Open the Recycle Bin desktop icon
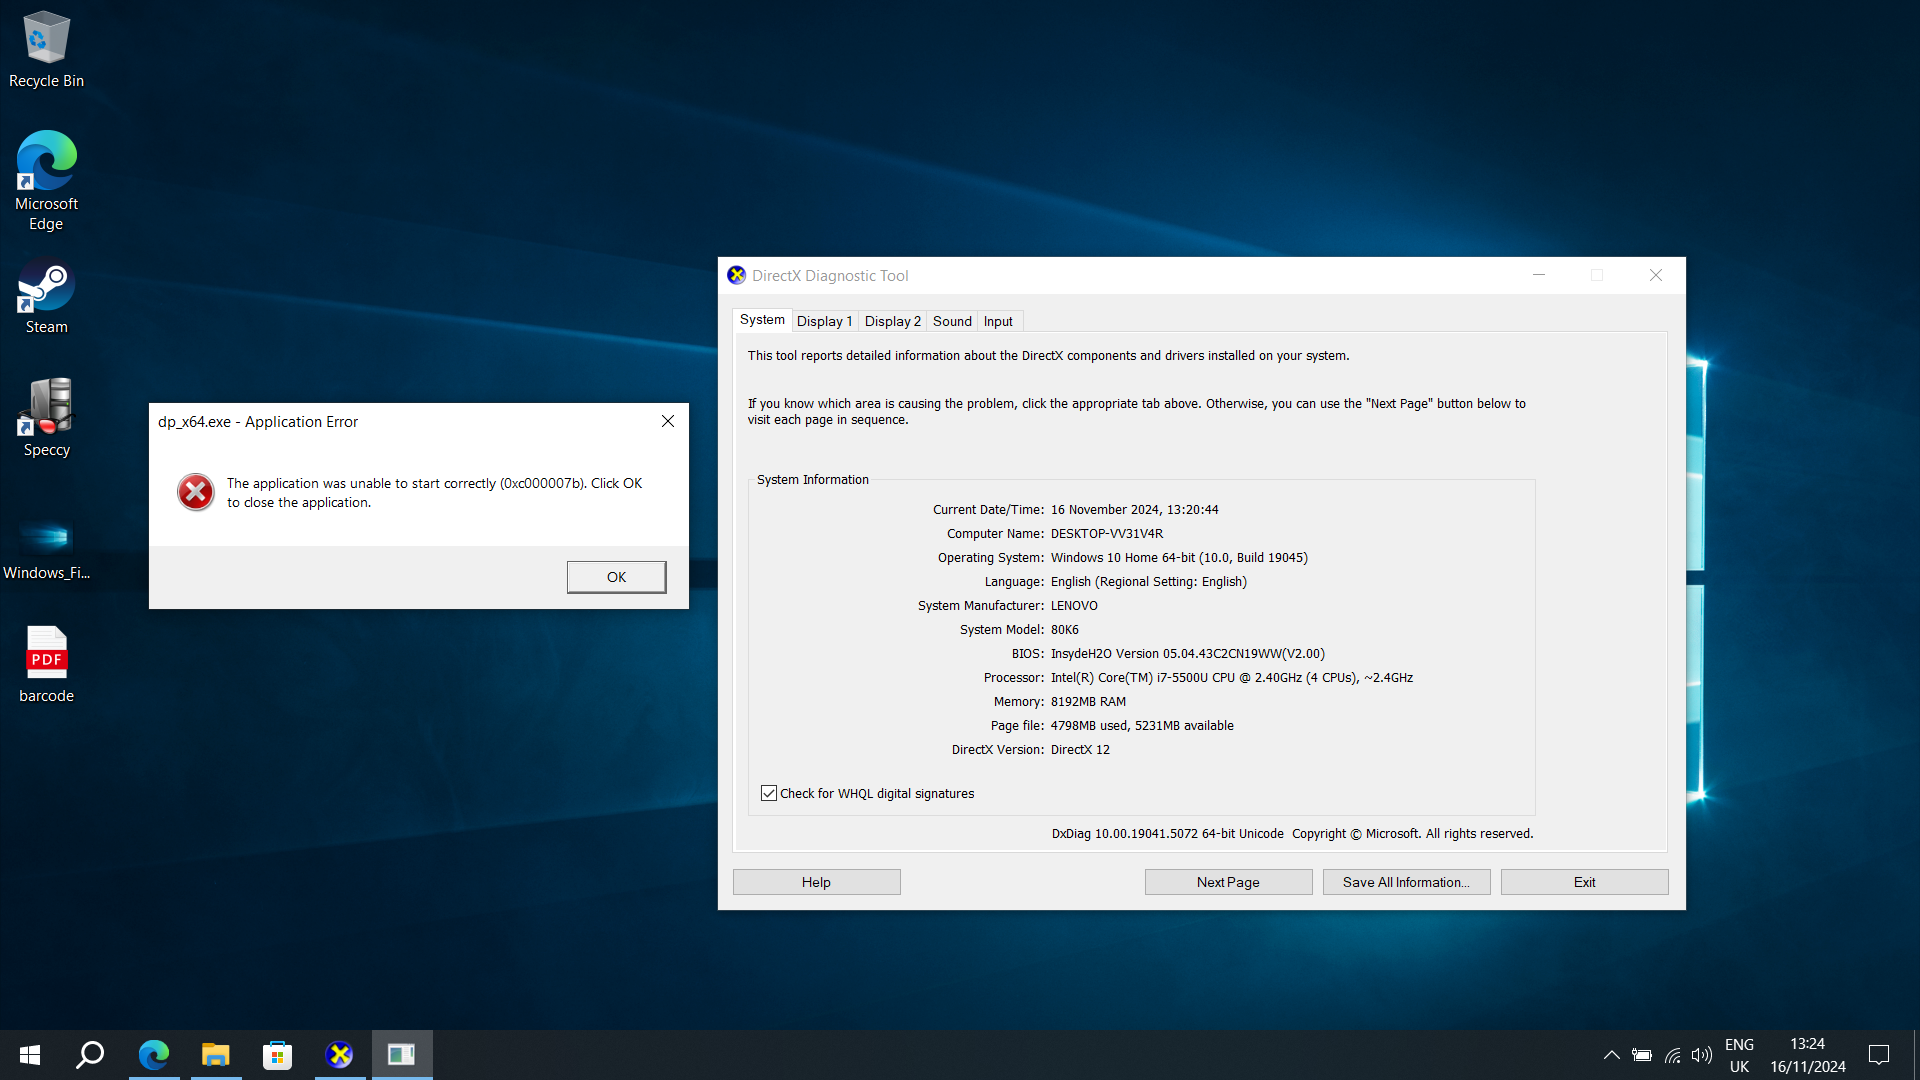The height and width of the screenshot is (1080, 1920). point(46,50)
